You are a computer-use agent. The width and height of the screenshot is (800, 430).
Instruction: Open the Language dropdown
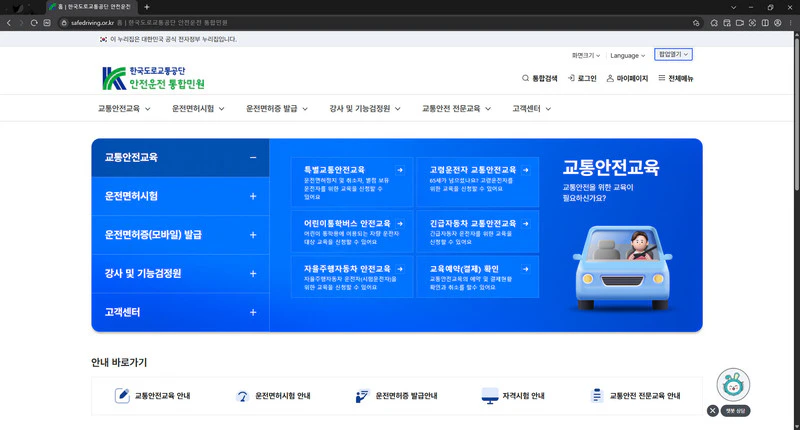coord(628,56)
